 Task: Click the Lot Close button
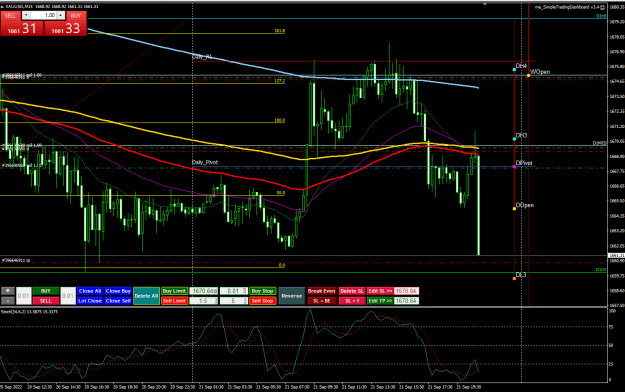(x=90, y=301)
